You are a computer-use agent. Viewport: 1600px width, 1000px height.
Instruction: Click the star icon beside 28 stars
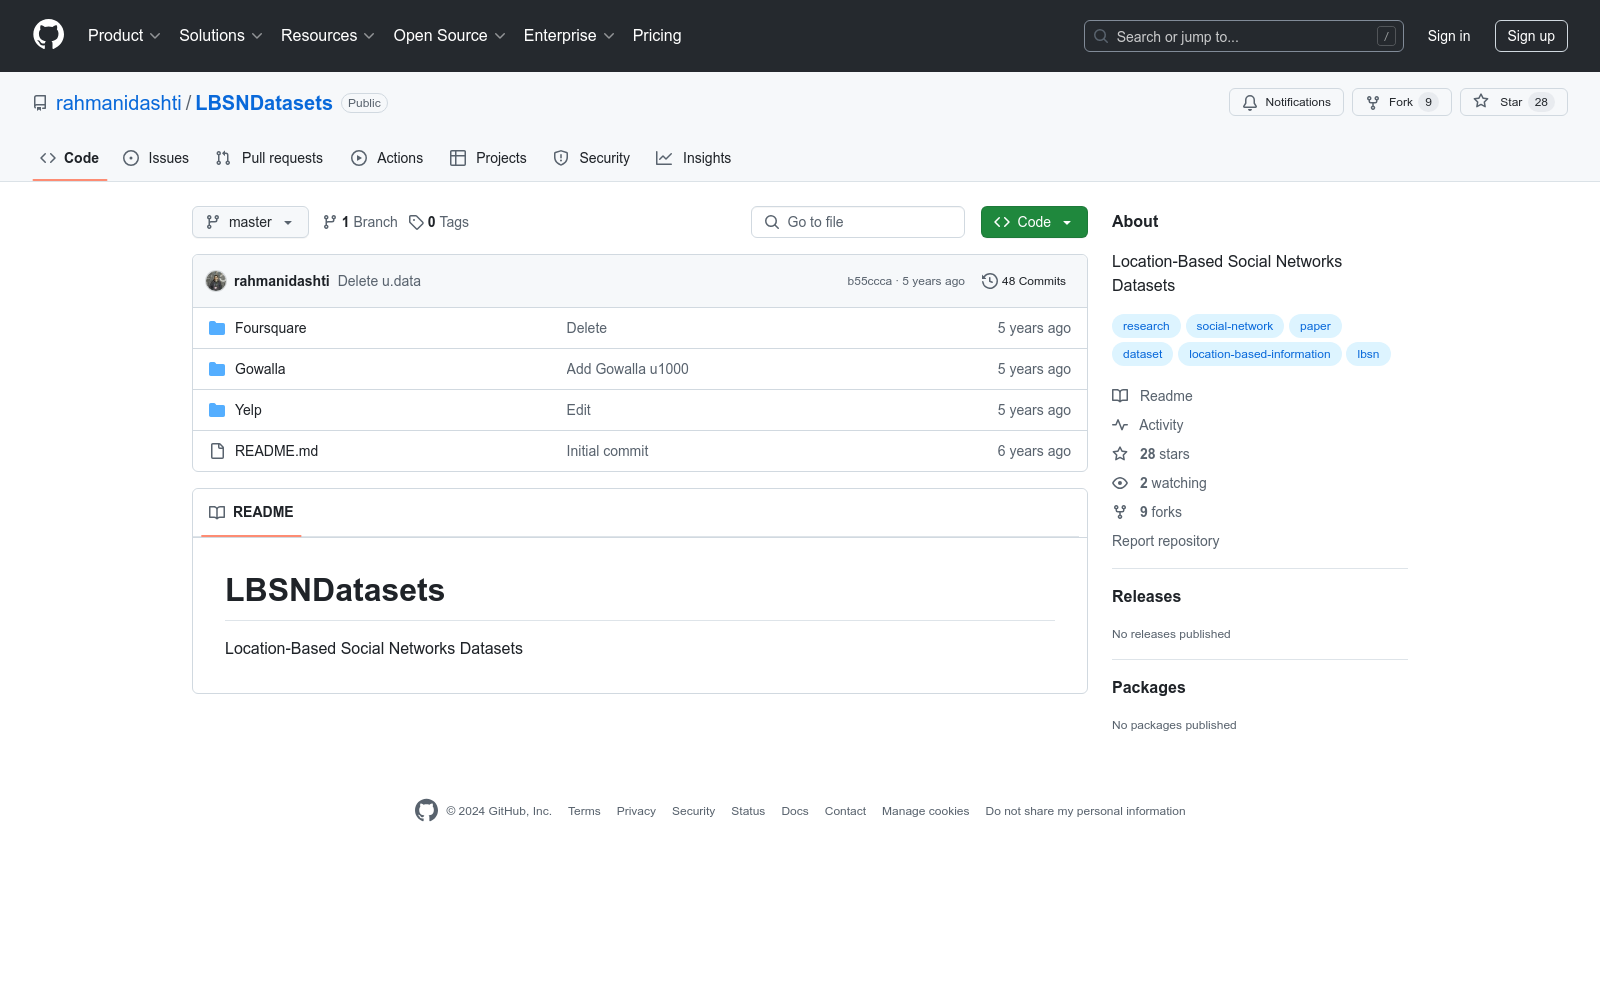pyautogui.click(x=1120, y=454)
